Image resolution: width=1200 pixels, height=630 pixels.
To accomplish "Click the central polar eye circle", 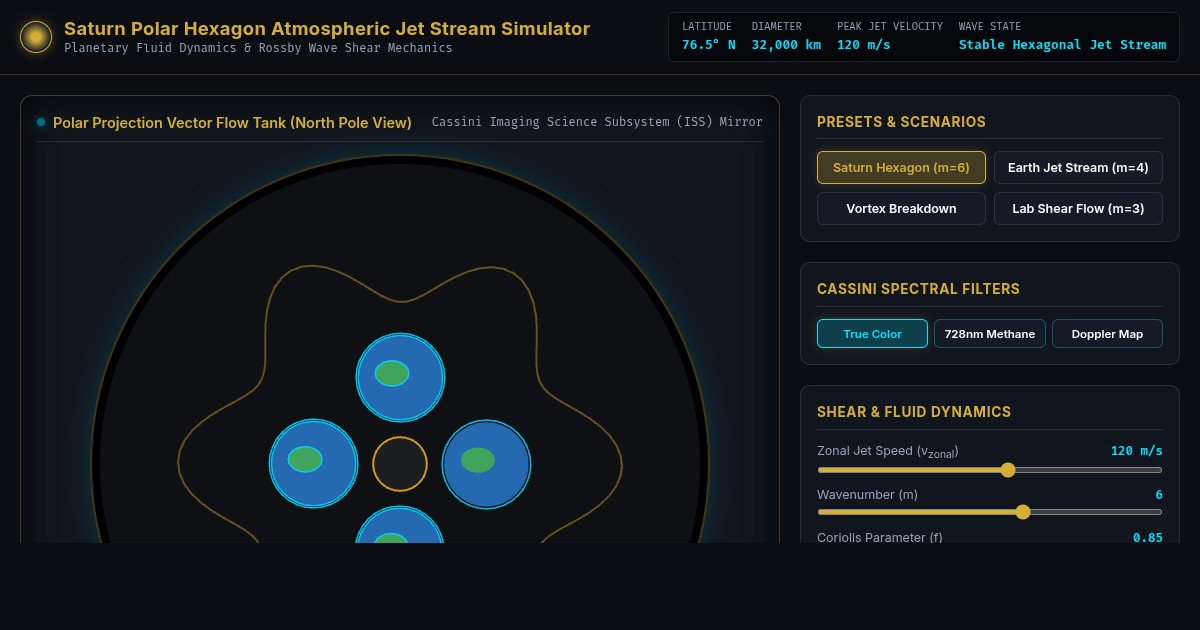I will click(400, 464).
